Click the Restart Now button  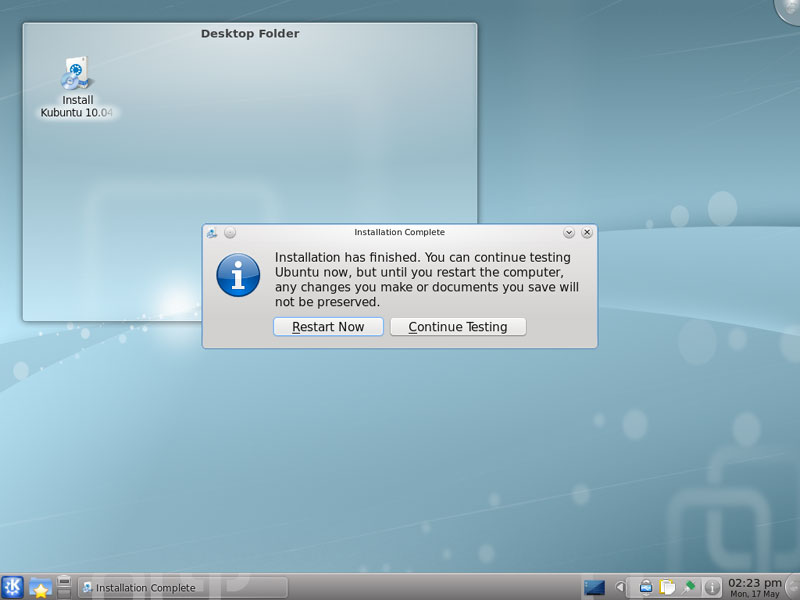328,327
